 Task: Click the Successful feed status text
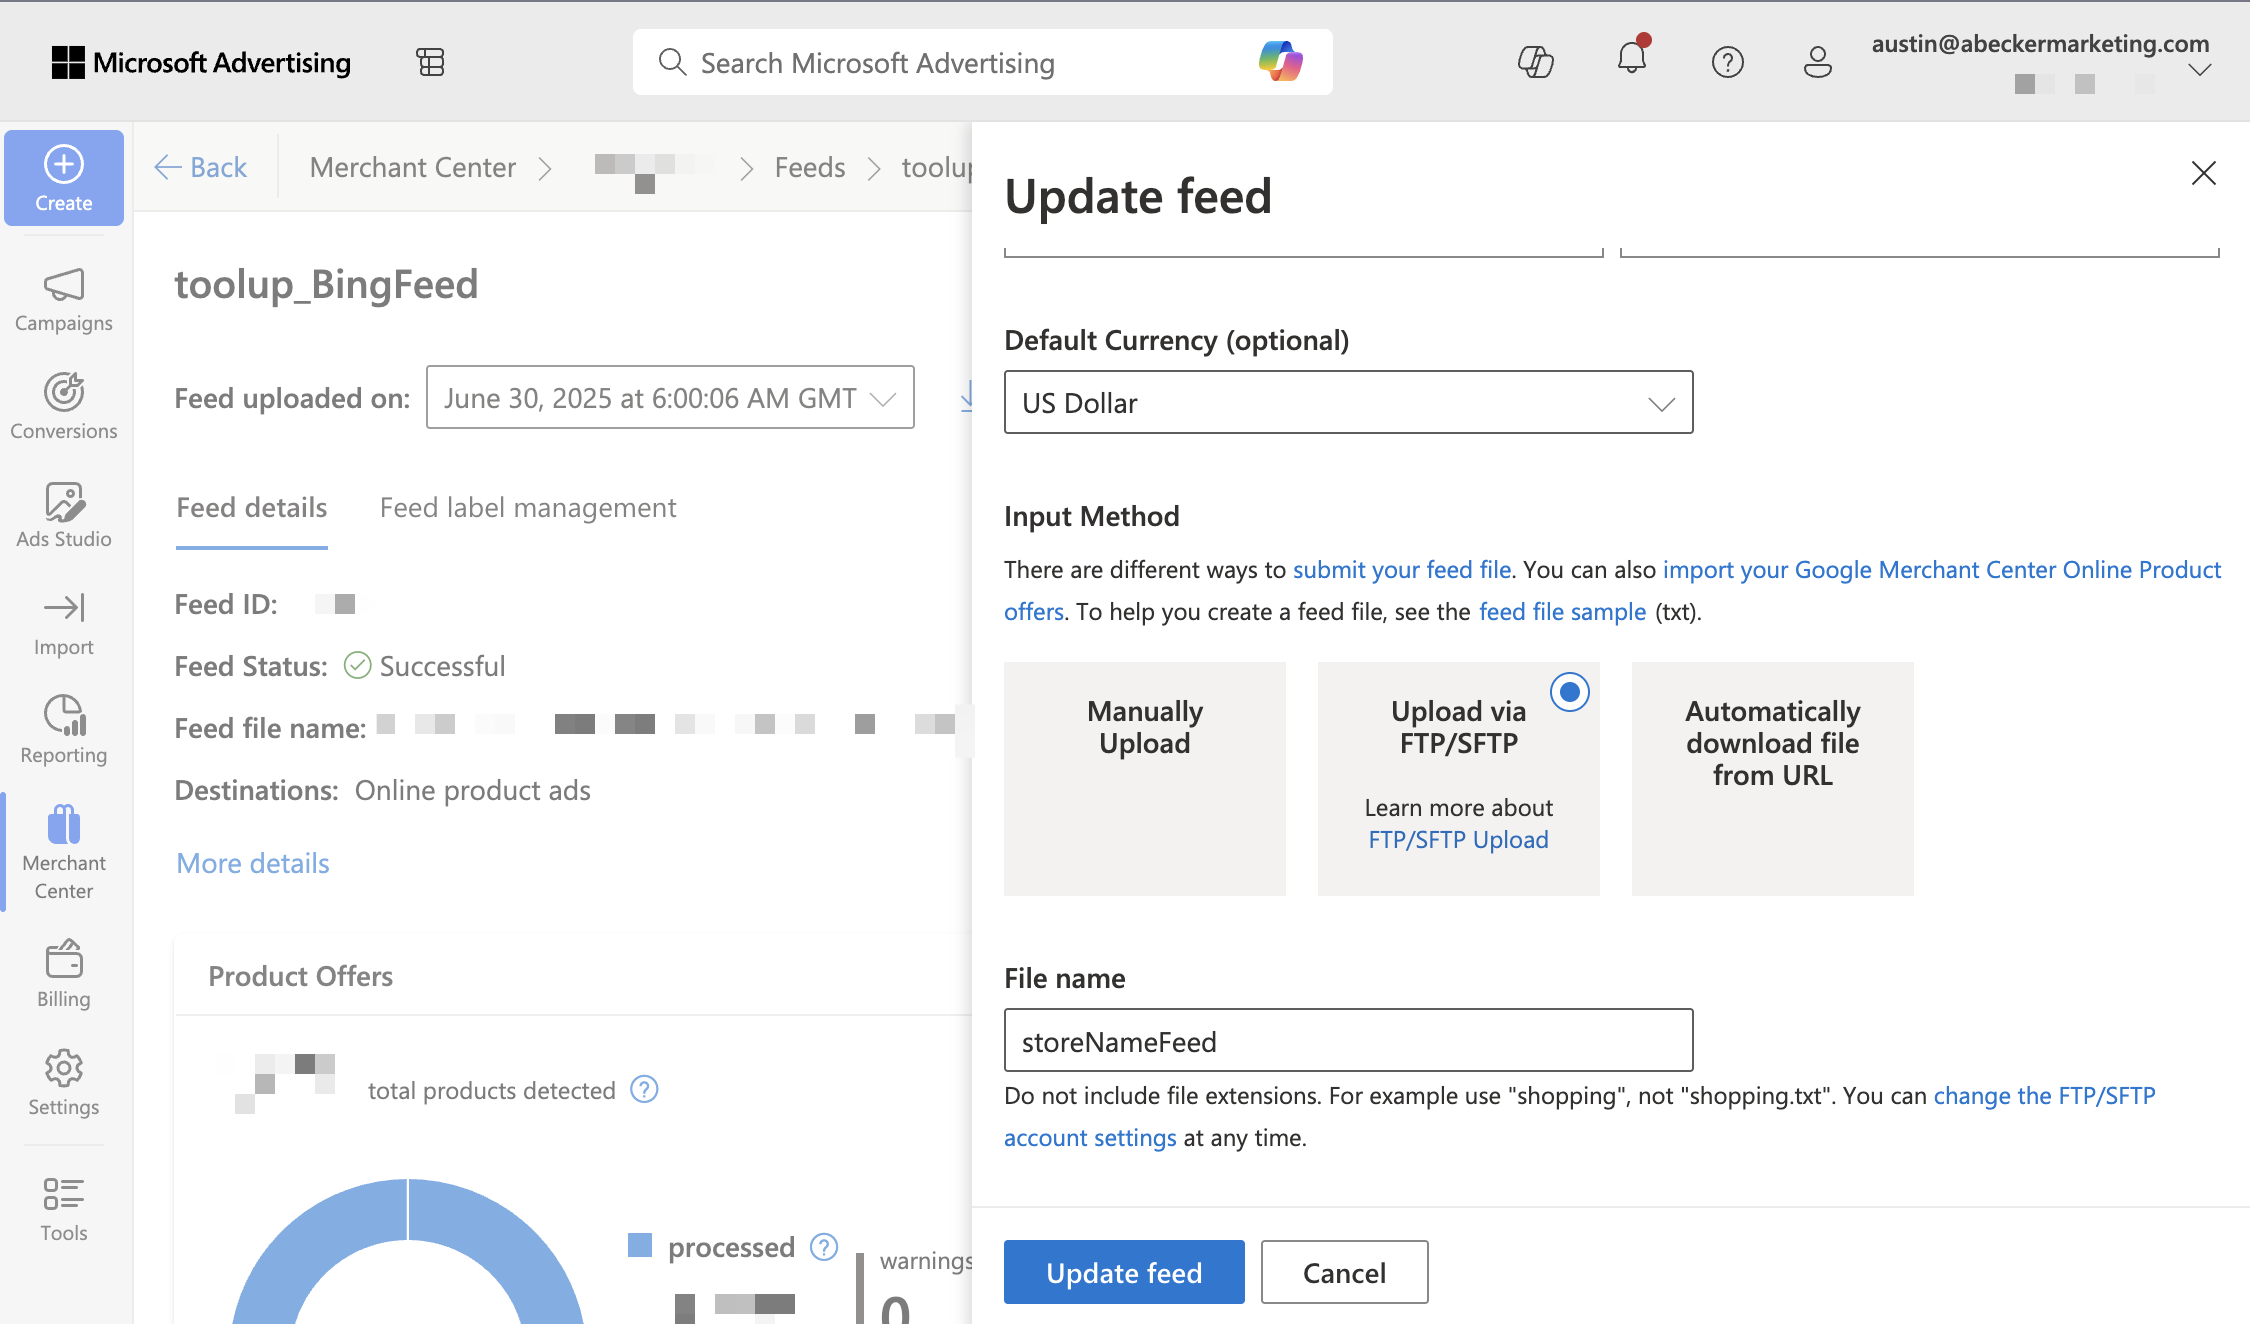click(x=443, y=666)
